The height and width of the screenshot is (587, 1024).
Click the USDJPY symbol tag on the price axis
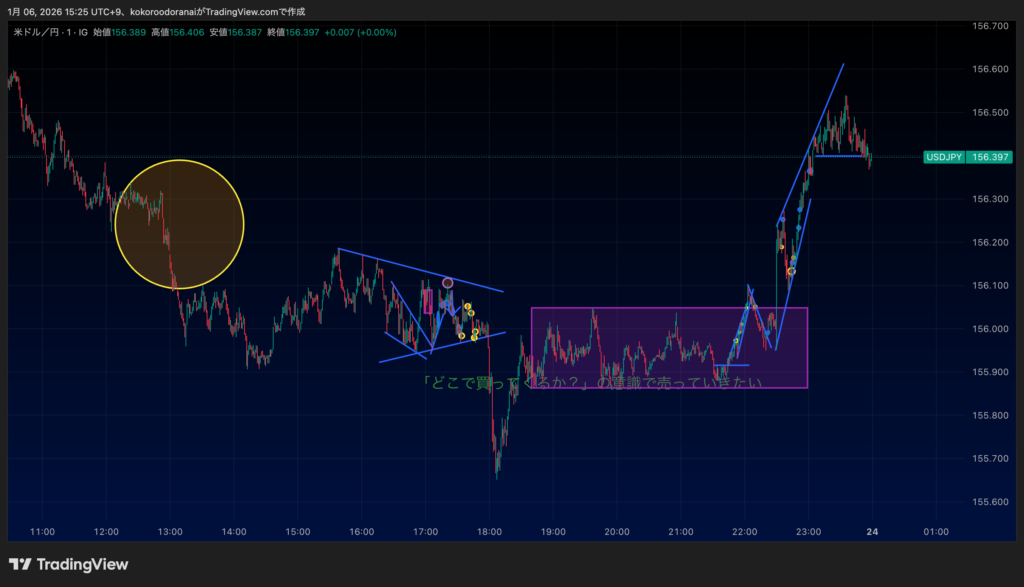[945, 157]
